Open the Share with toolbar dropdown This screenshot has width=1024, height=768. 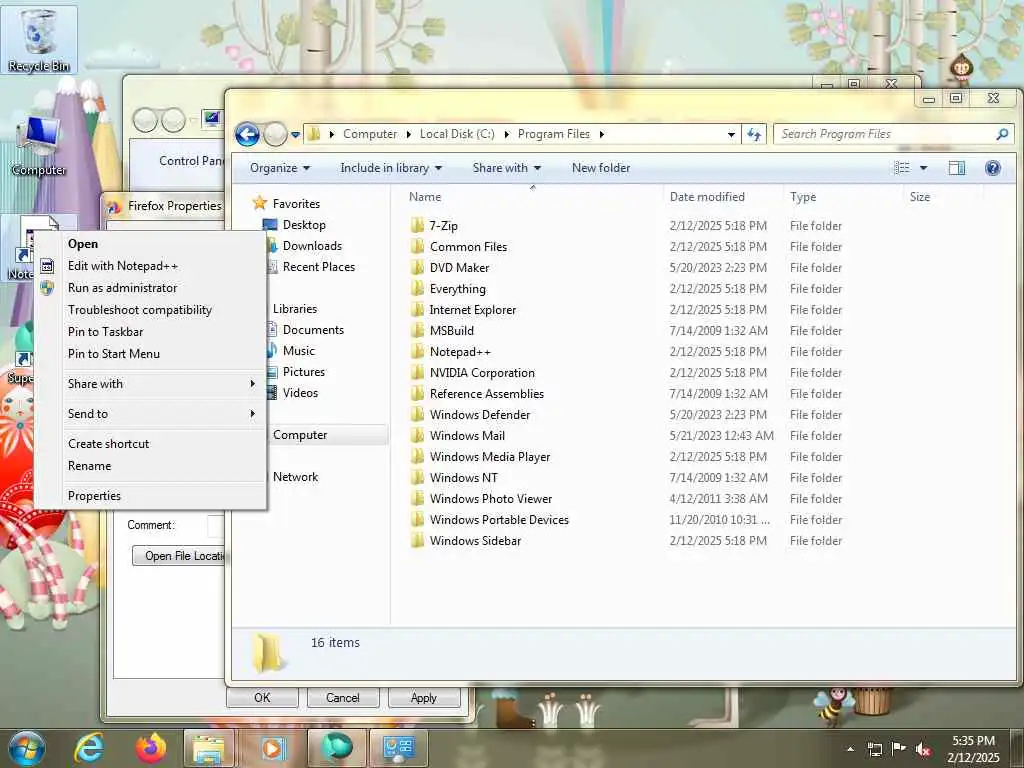click(x=507, y=168)
